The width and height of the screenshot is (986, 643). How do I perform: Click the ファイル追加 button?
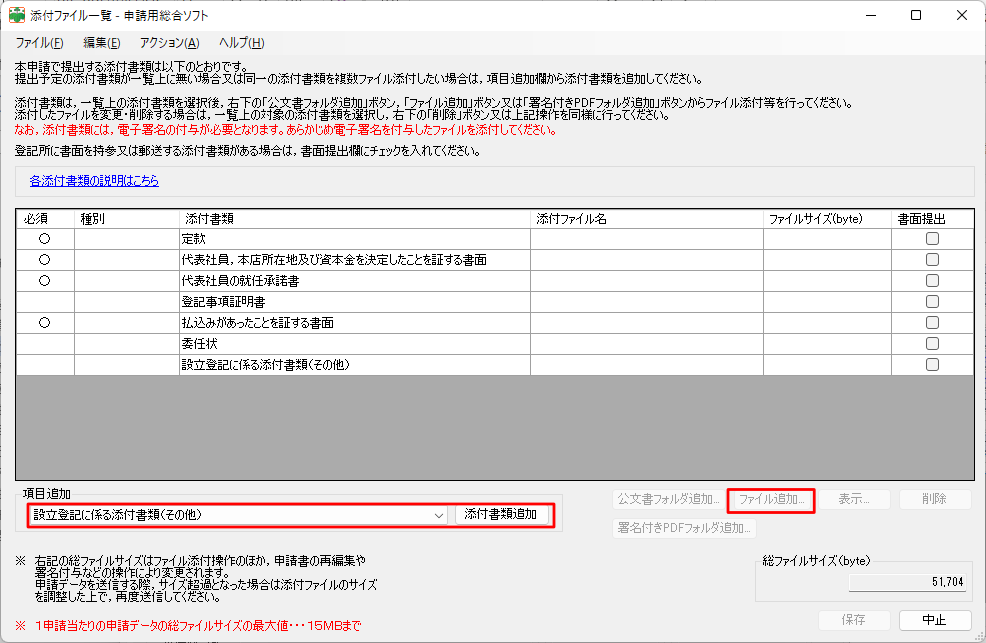(770, 499)
